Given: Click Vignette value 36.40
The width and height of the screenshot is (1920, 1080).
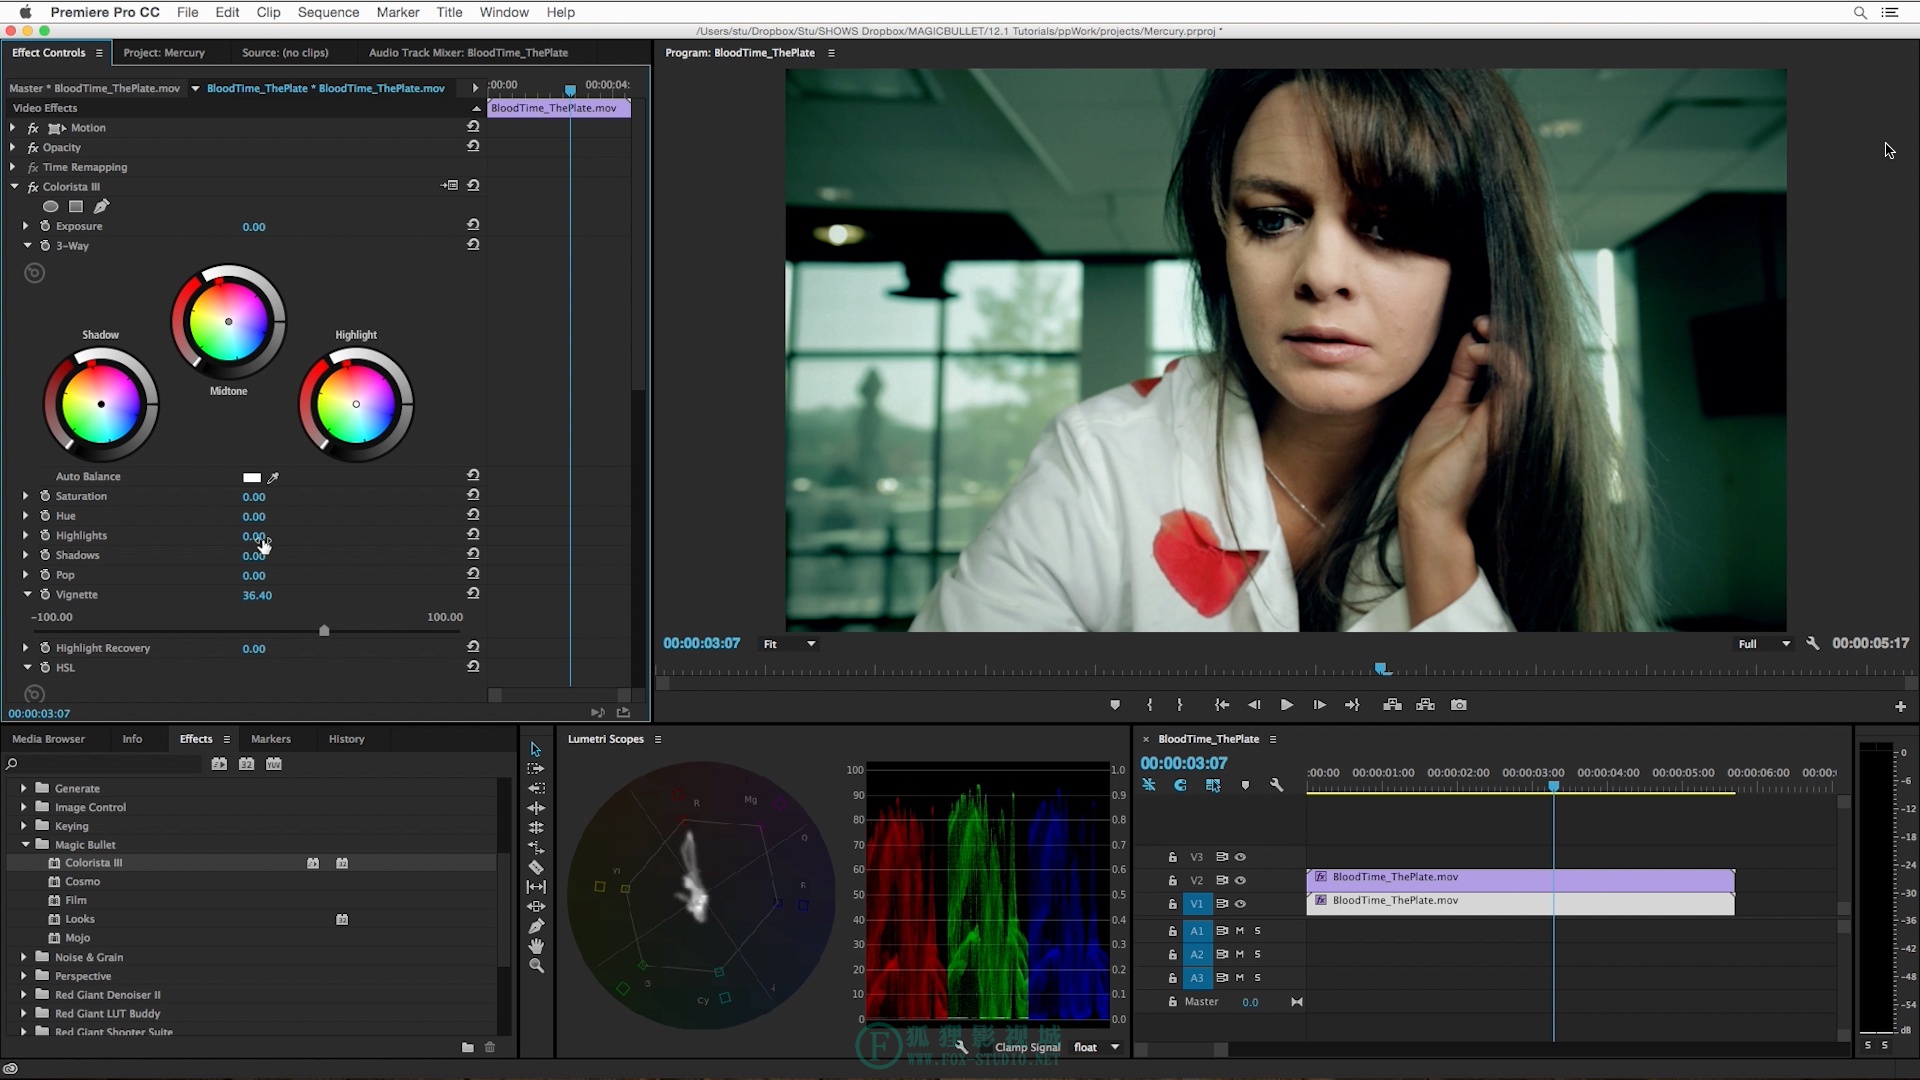Looking at the screenshot, I should click(x=257, y=595).
